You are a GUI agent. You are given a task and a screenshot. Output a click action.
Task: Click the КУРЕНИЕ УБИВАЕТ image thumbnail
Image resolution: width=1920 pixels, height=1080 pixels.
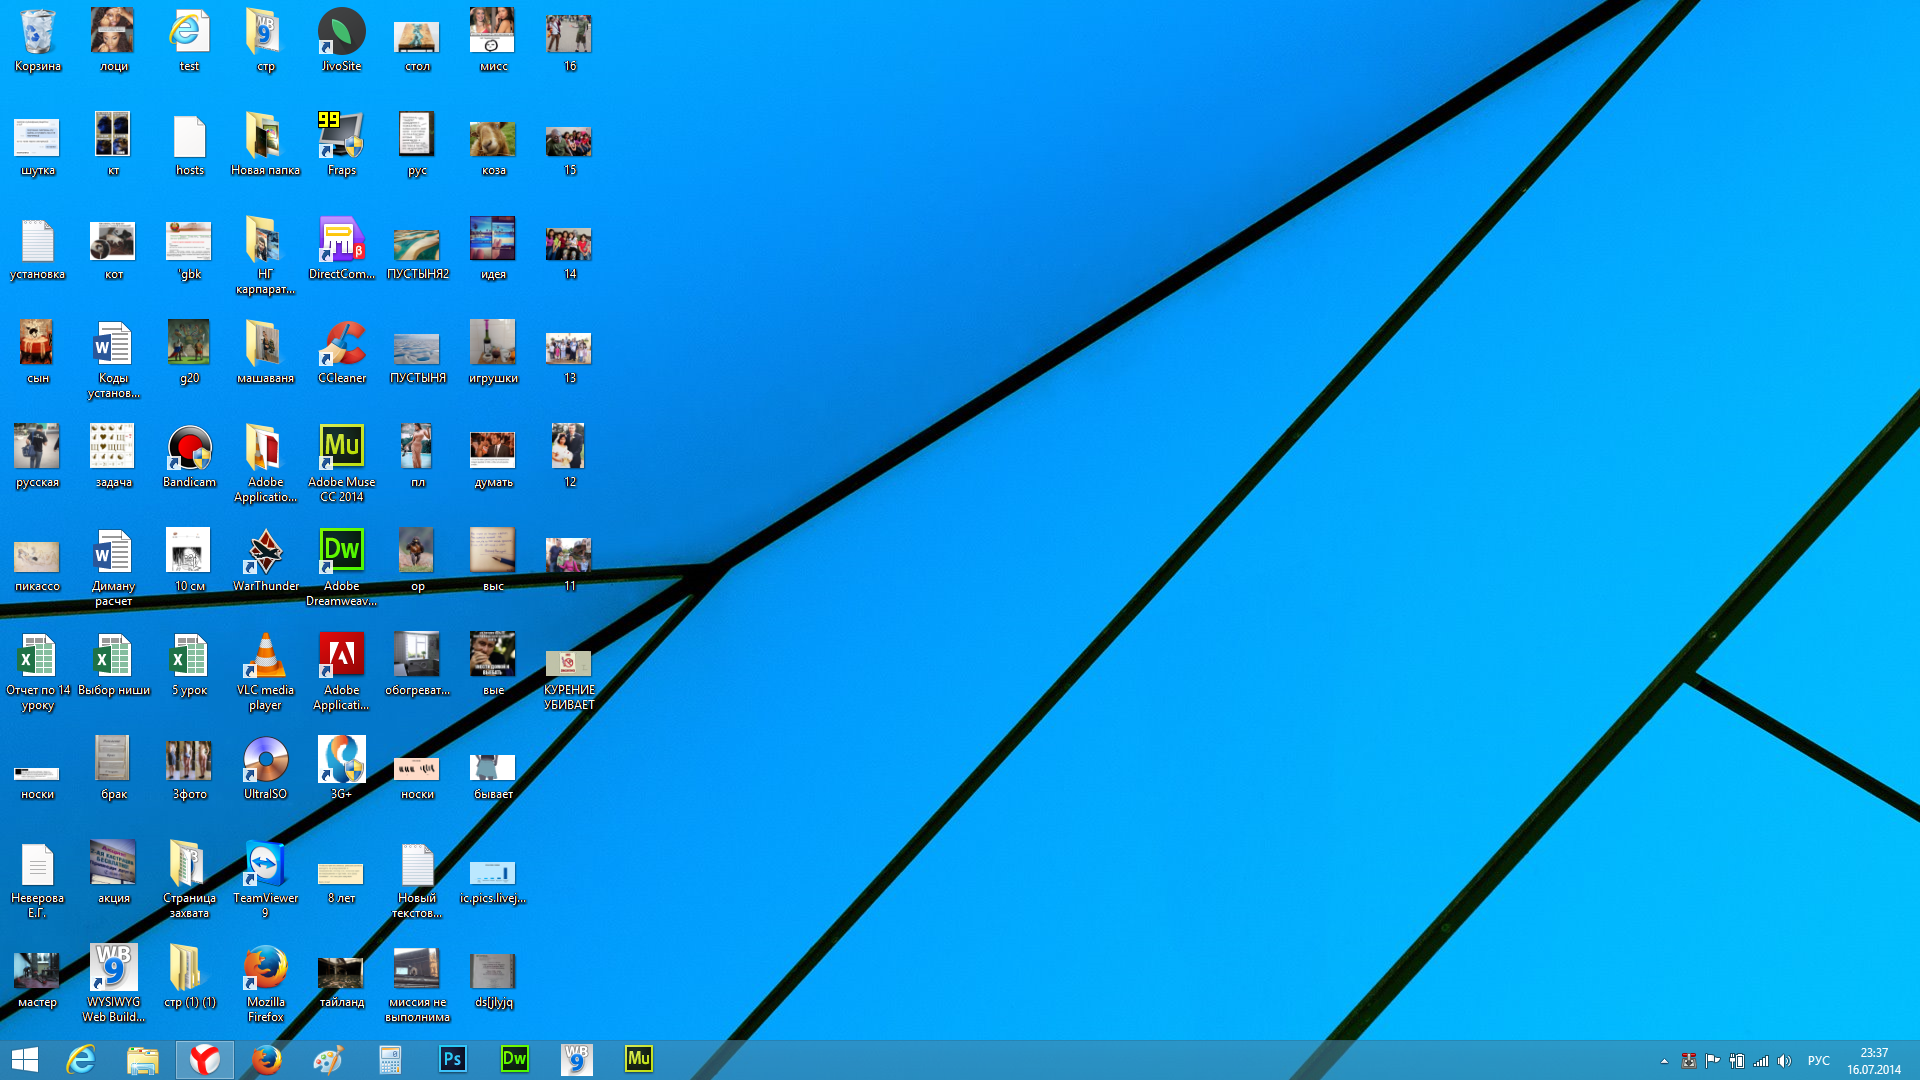[x=568, y=663]
